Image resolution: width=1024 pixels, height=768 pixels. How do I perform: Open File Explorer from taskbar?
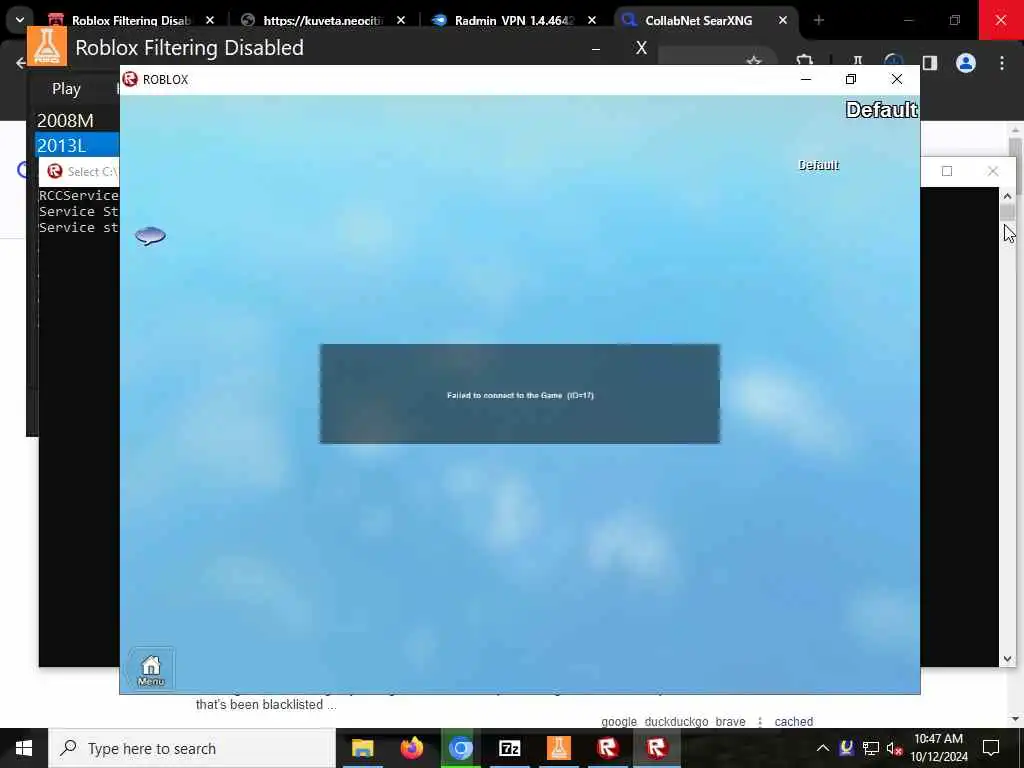[362, 748]
